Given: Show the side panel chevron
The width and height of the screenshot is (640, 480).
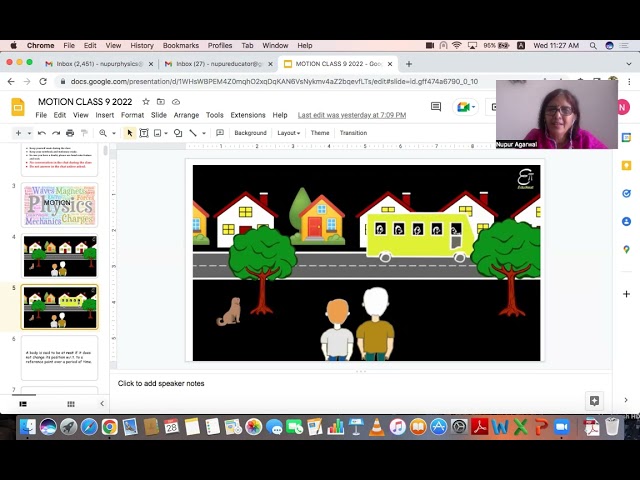Looking at the screenshot, I should tap(626, 400).
